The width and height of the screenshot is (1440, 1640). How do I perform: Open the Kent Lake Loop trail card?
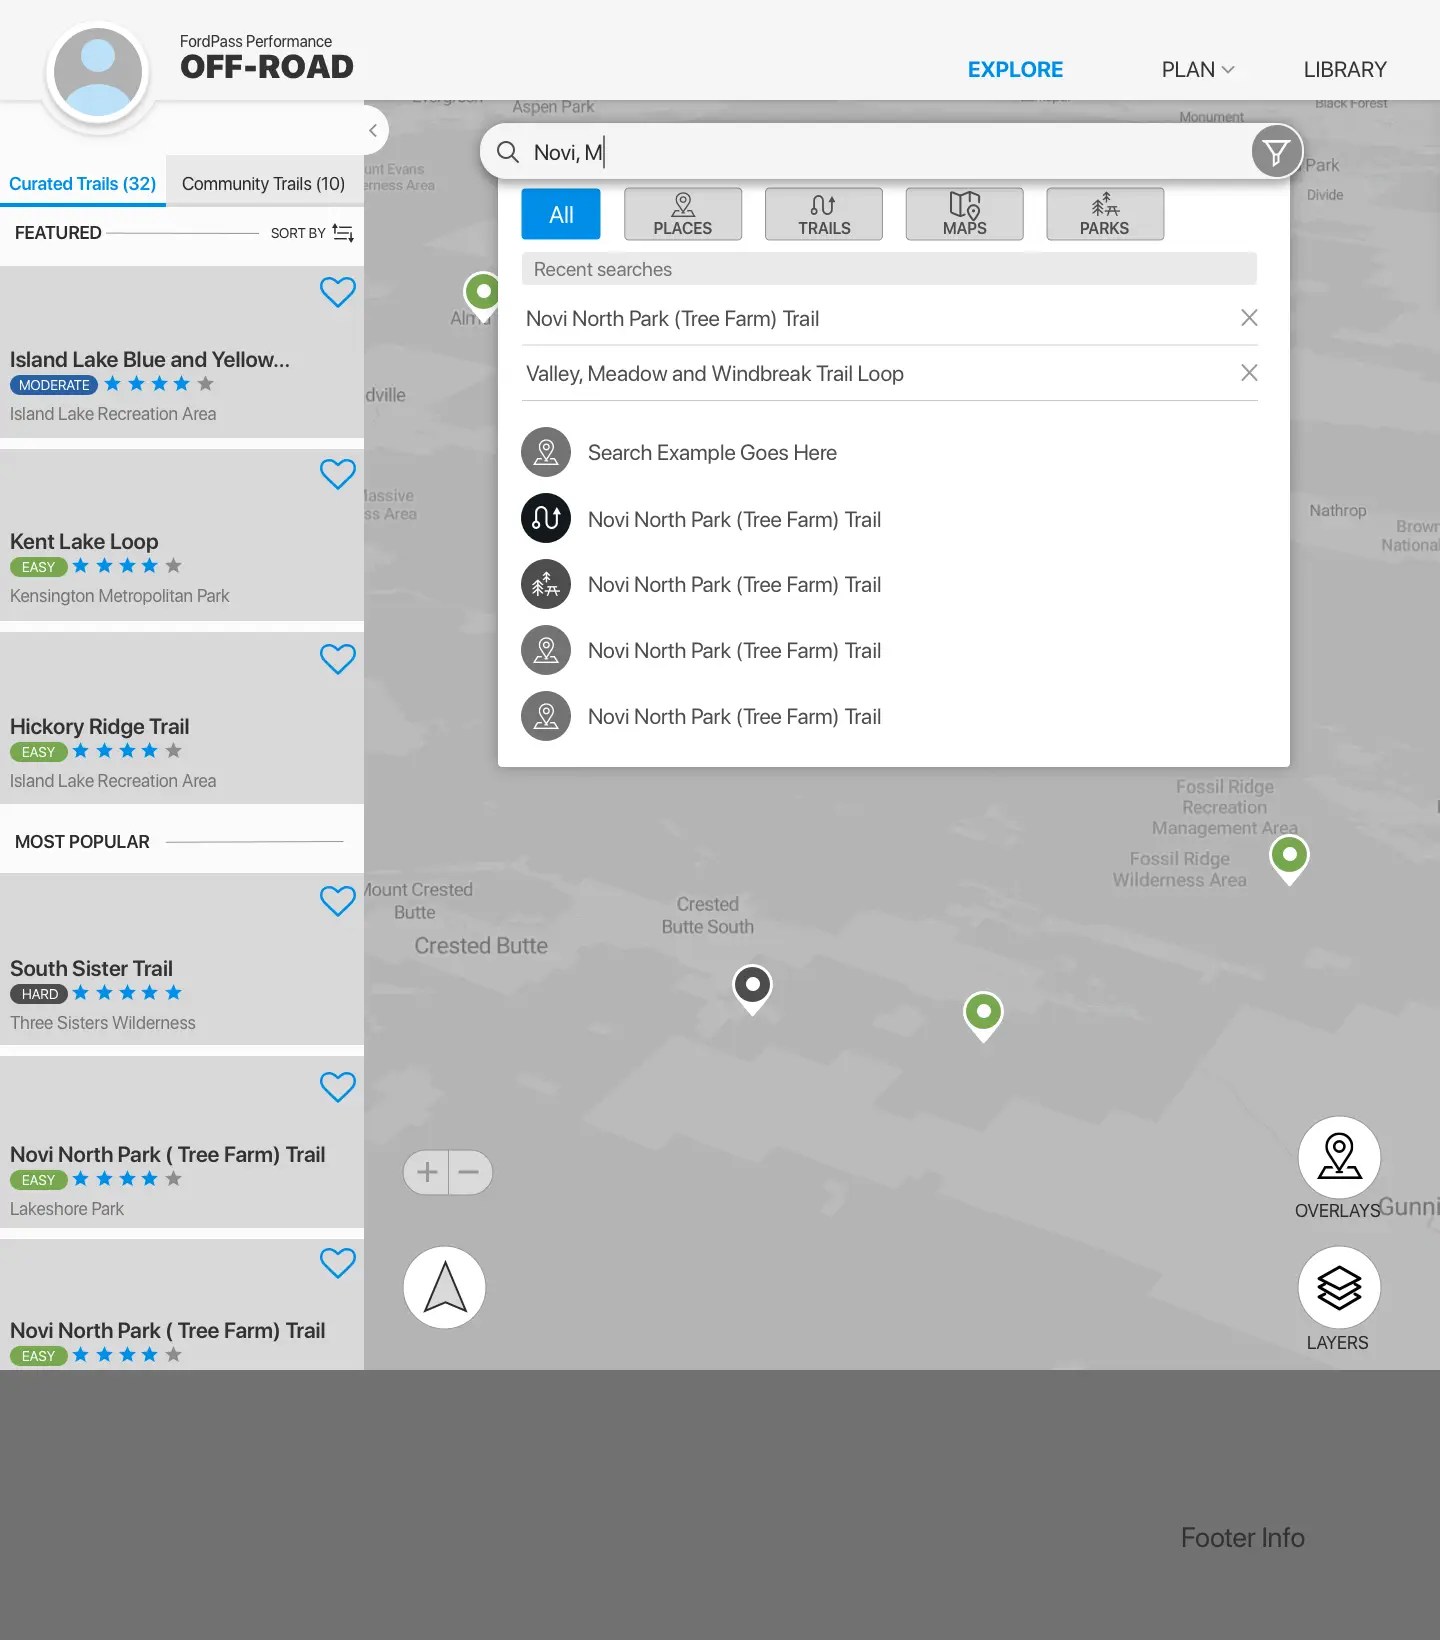[182, 534]
